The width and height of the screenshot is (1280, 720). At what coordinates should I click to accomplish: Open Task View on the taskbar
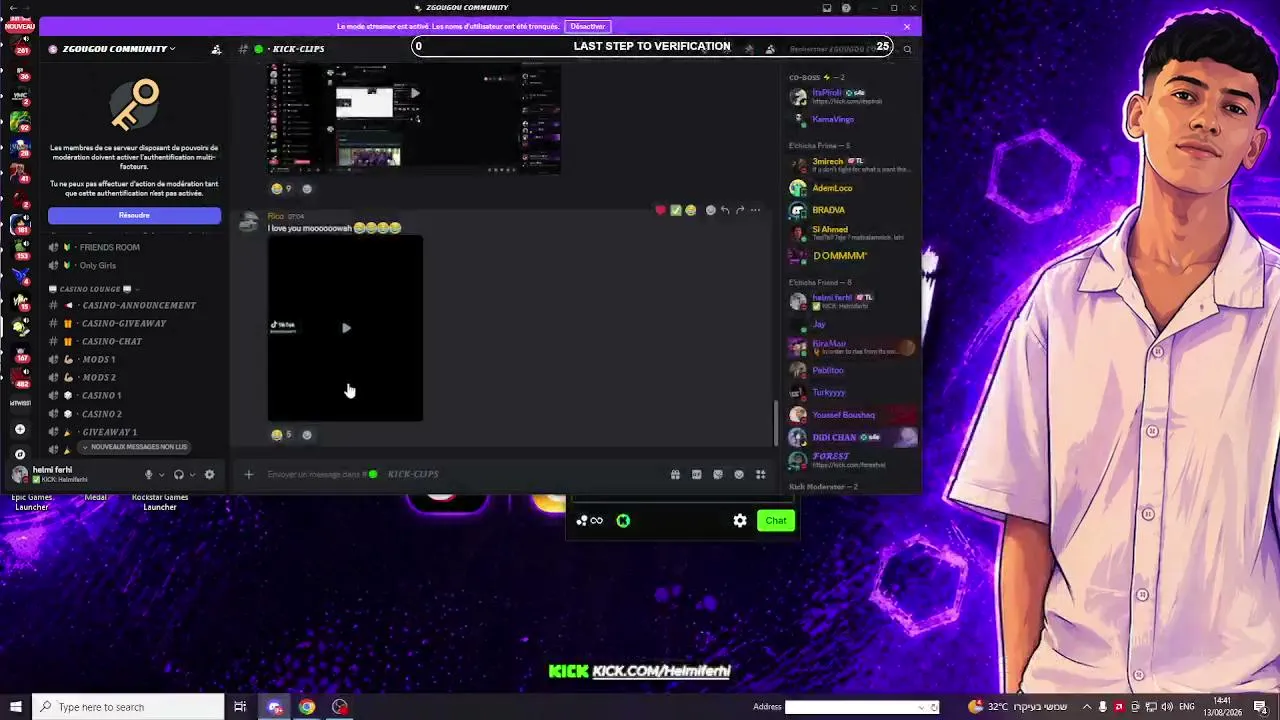[240, 707]
